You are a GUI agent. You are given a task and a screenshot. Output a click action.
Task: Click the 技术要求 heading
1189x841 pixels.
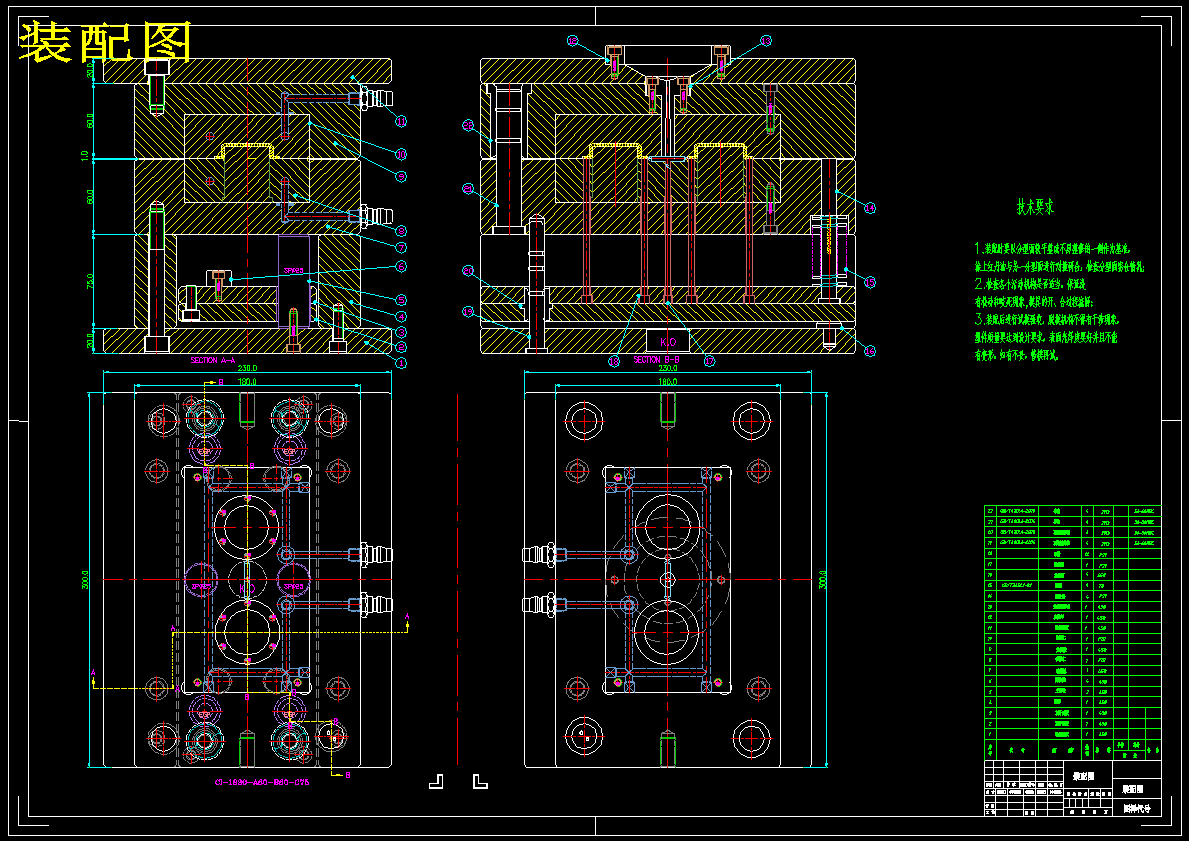(x=1035, y=206)
